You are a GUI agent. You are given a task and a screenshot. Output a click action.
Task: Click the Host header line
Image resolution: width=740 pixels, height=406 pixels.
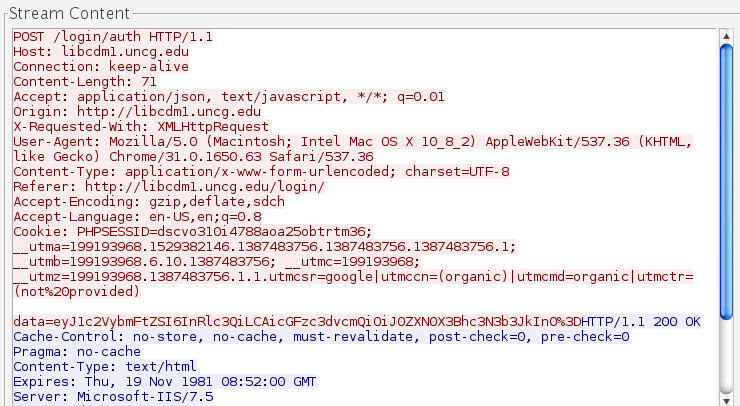(100, 51)
